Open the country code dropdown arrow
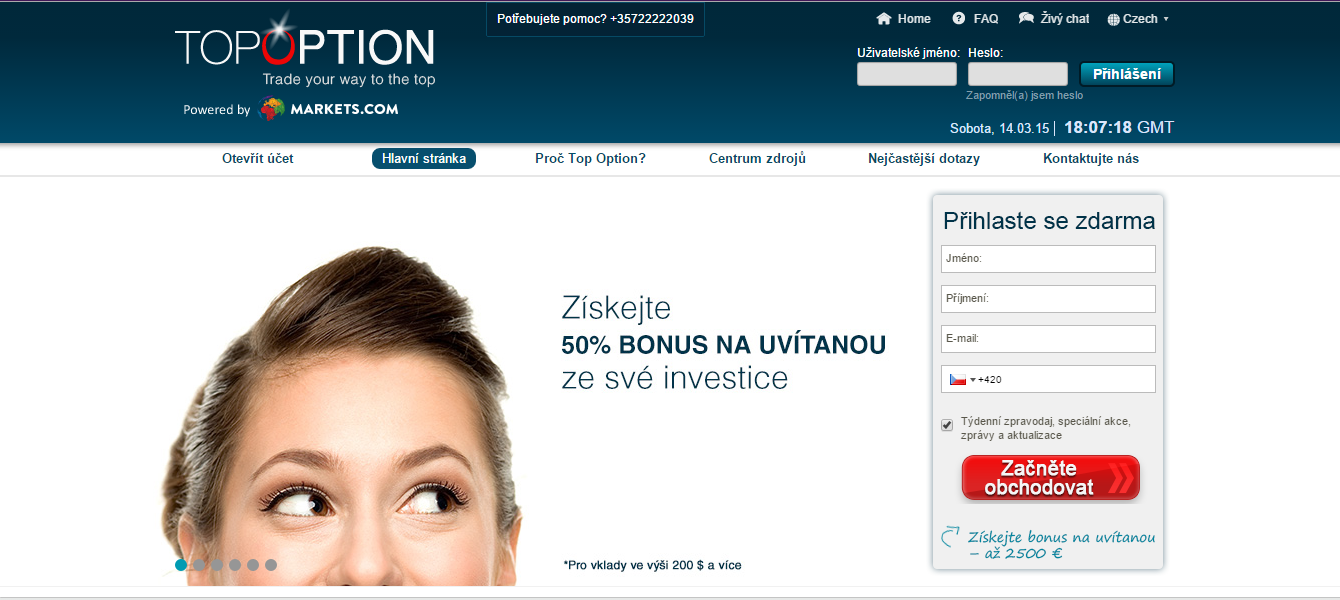This screenshot has height=600, width=1340. click(973, 380)
